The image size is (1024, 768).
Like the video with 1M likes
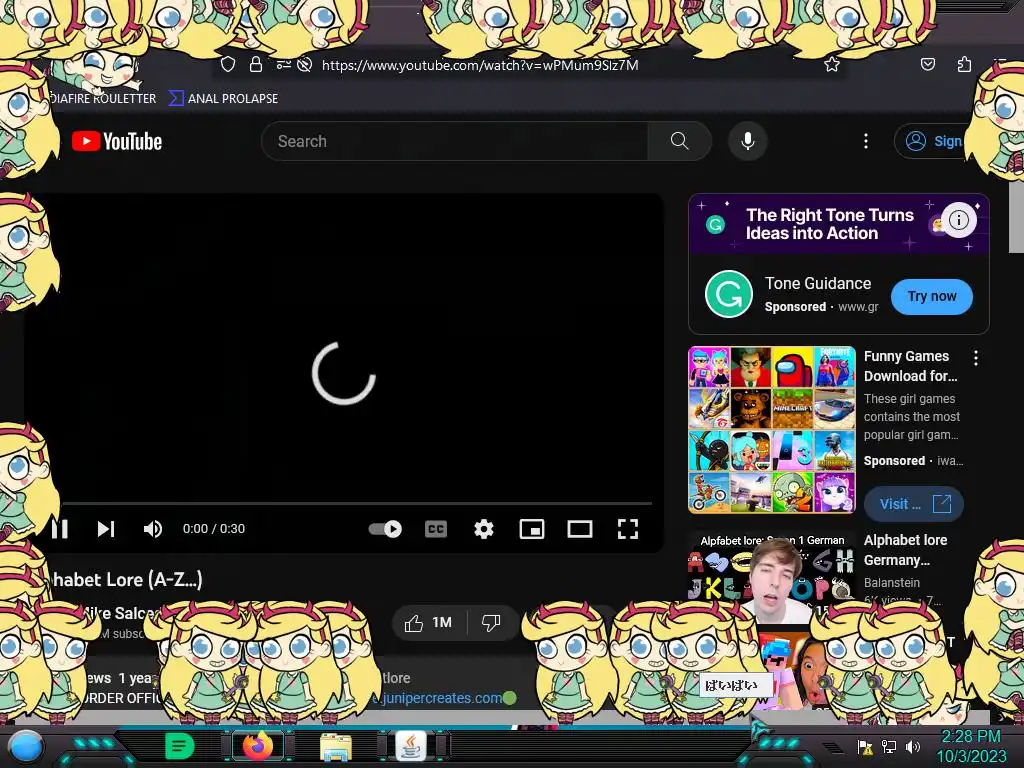[x=429, y=623]
